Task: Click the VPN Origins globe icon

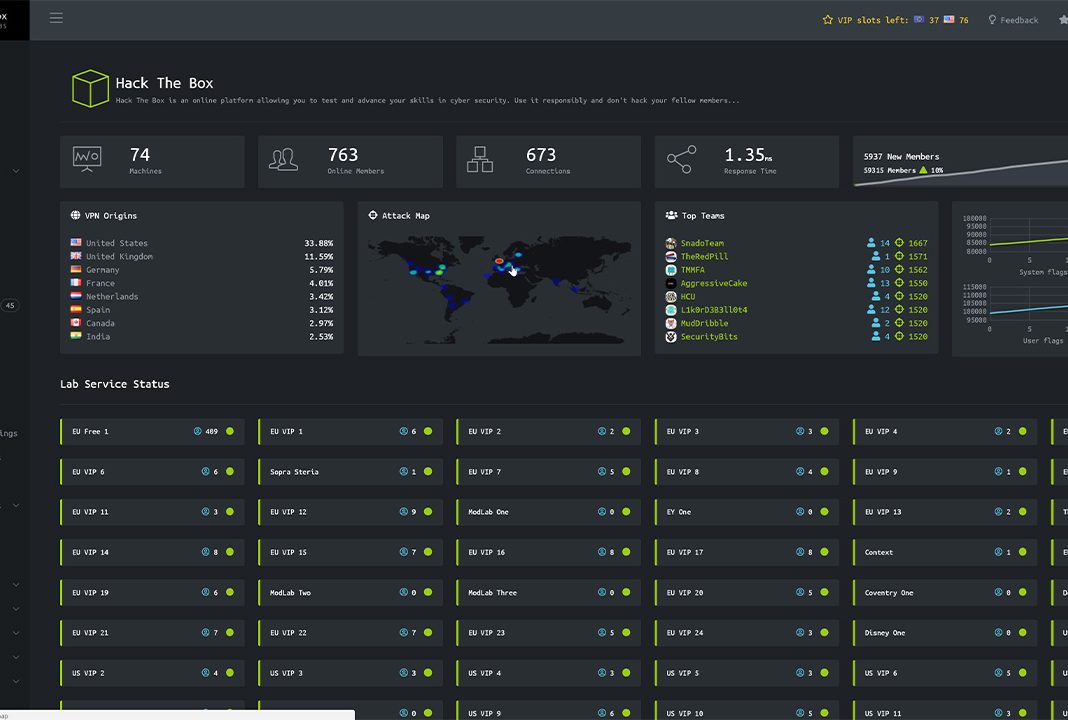Action: [x=76, y=215]
